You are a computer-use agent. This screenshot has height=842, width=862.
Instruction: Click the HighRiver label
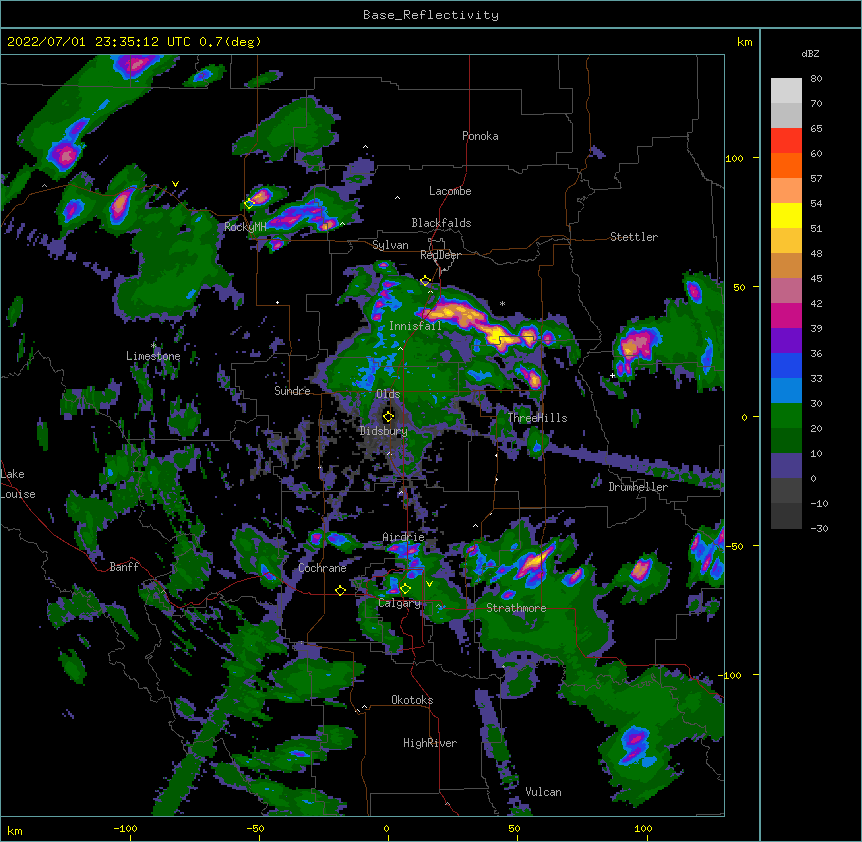430,743
